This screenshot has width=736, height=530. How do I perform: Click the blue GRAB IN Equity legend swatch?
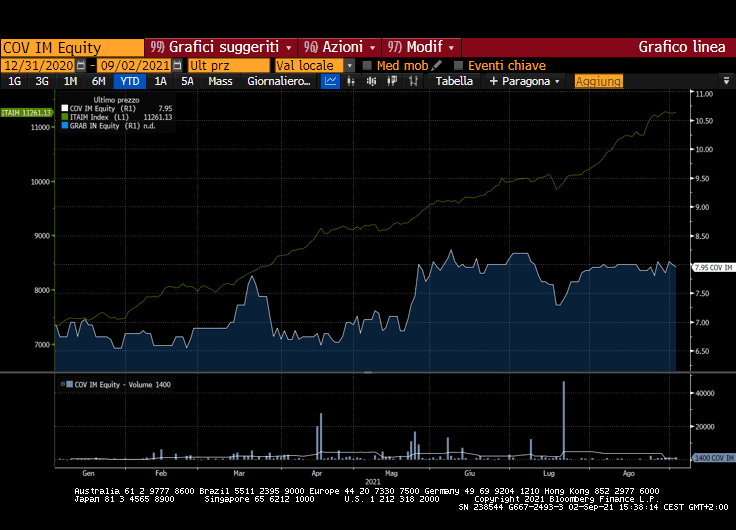pos(65,126)
